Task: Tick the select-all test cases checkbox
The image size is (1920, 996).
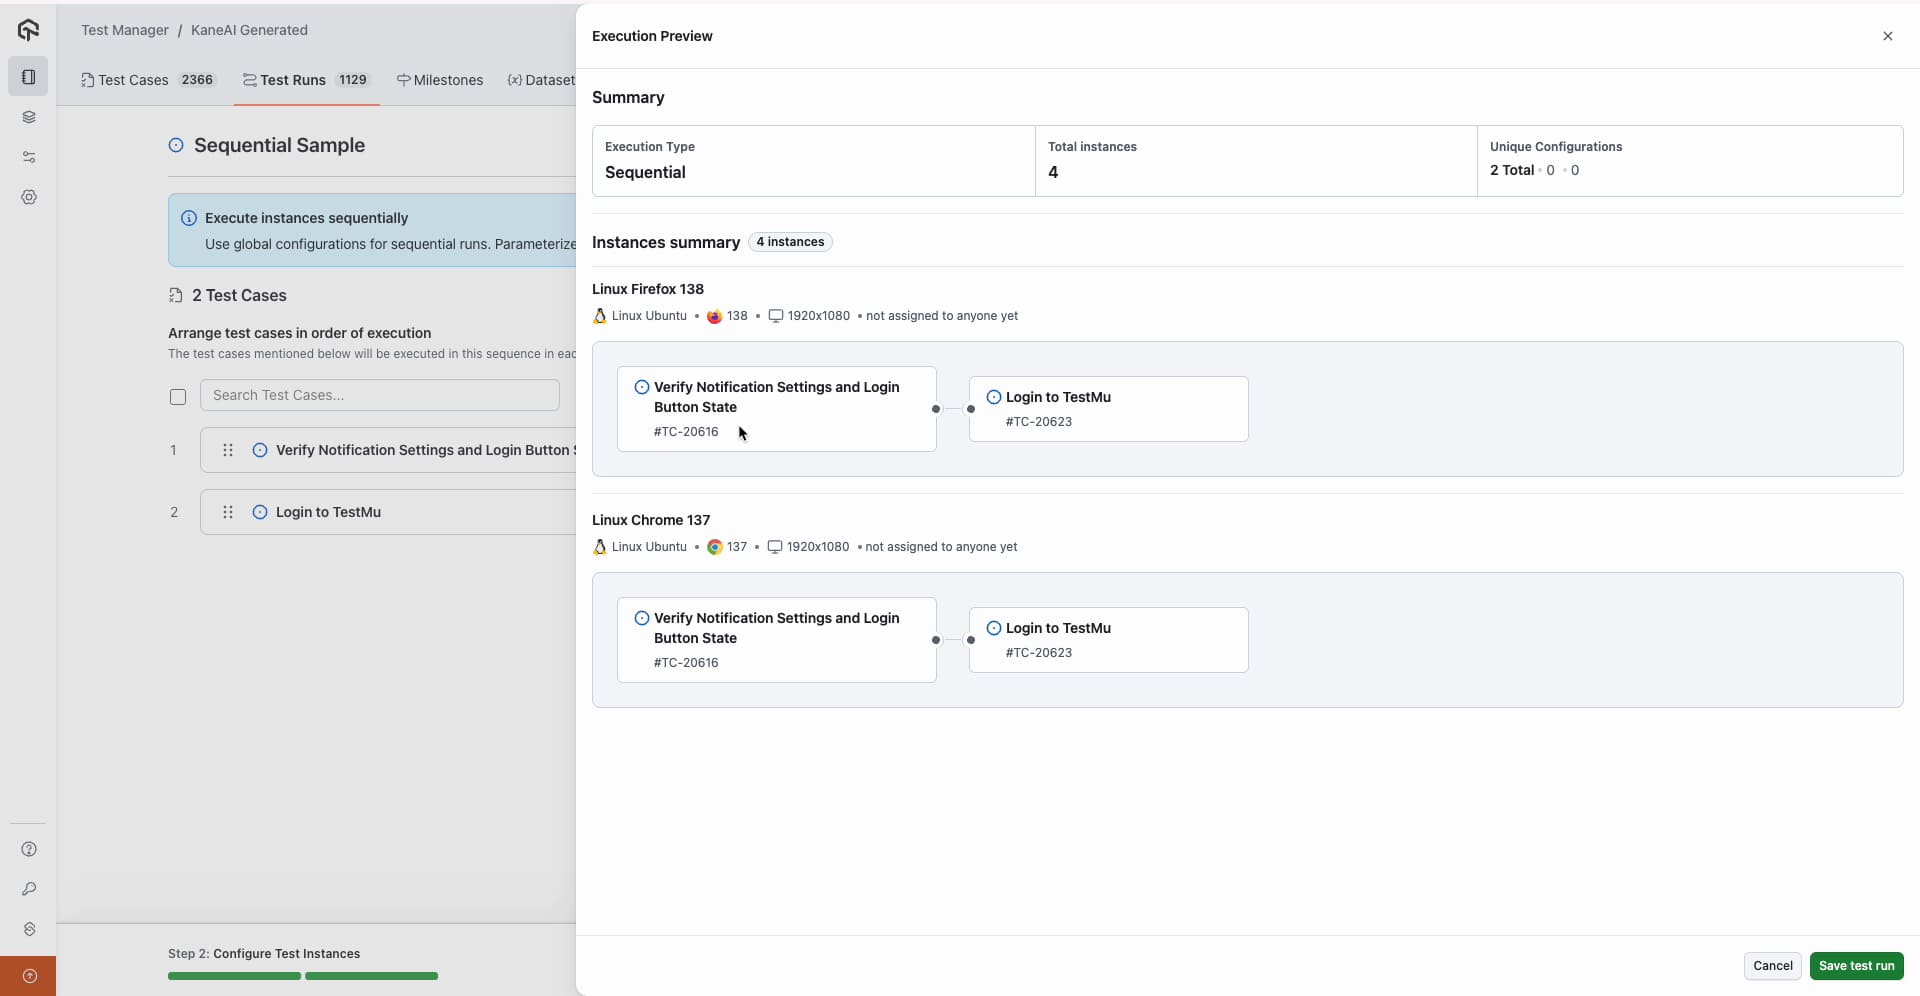Action: click(x=178, y=397)
